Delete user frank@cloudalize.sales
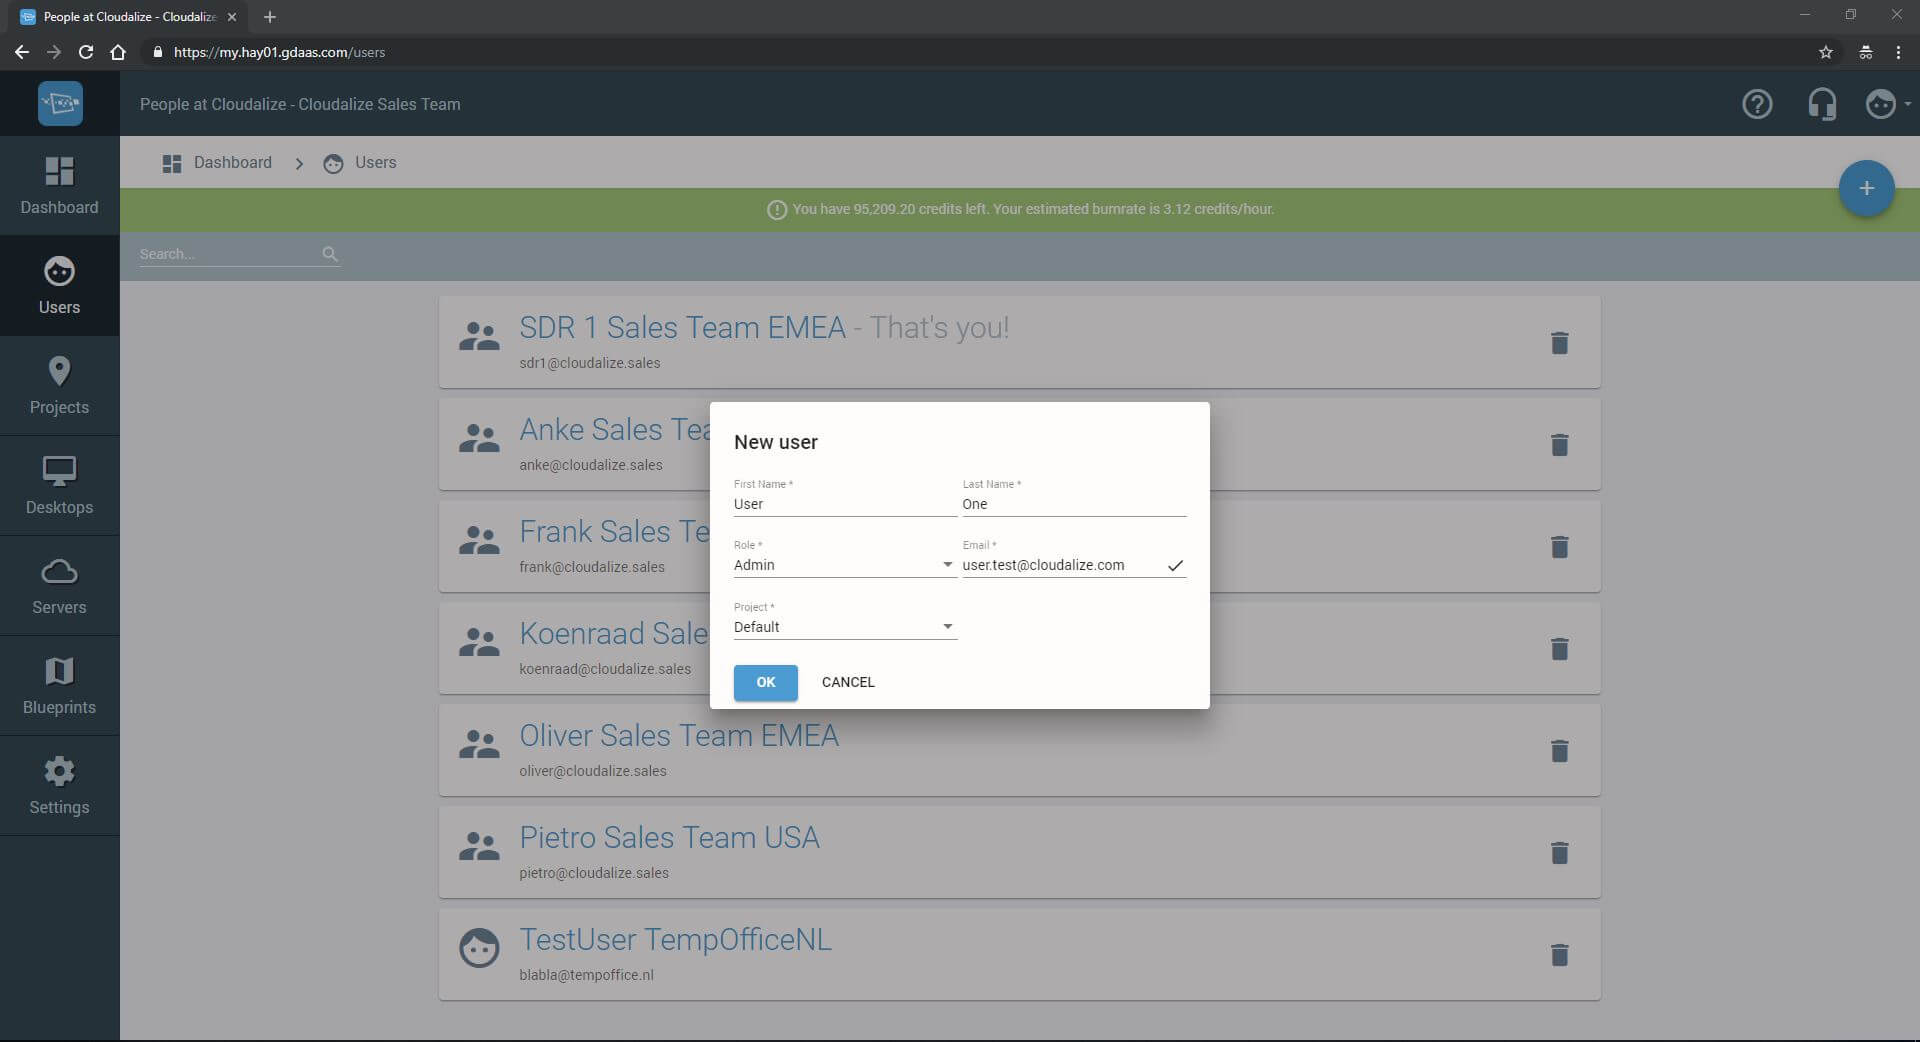Viewport: 1920px width, 1042px height. pyautogui.click(x=1559, y=547)
